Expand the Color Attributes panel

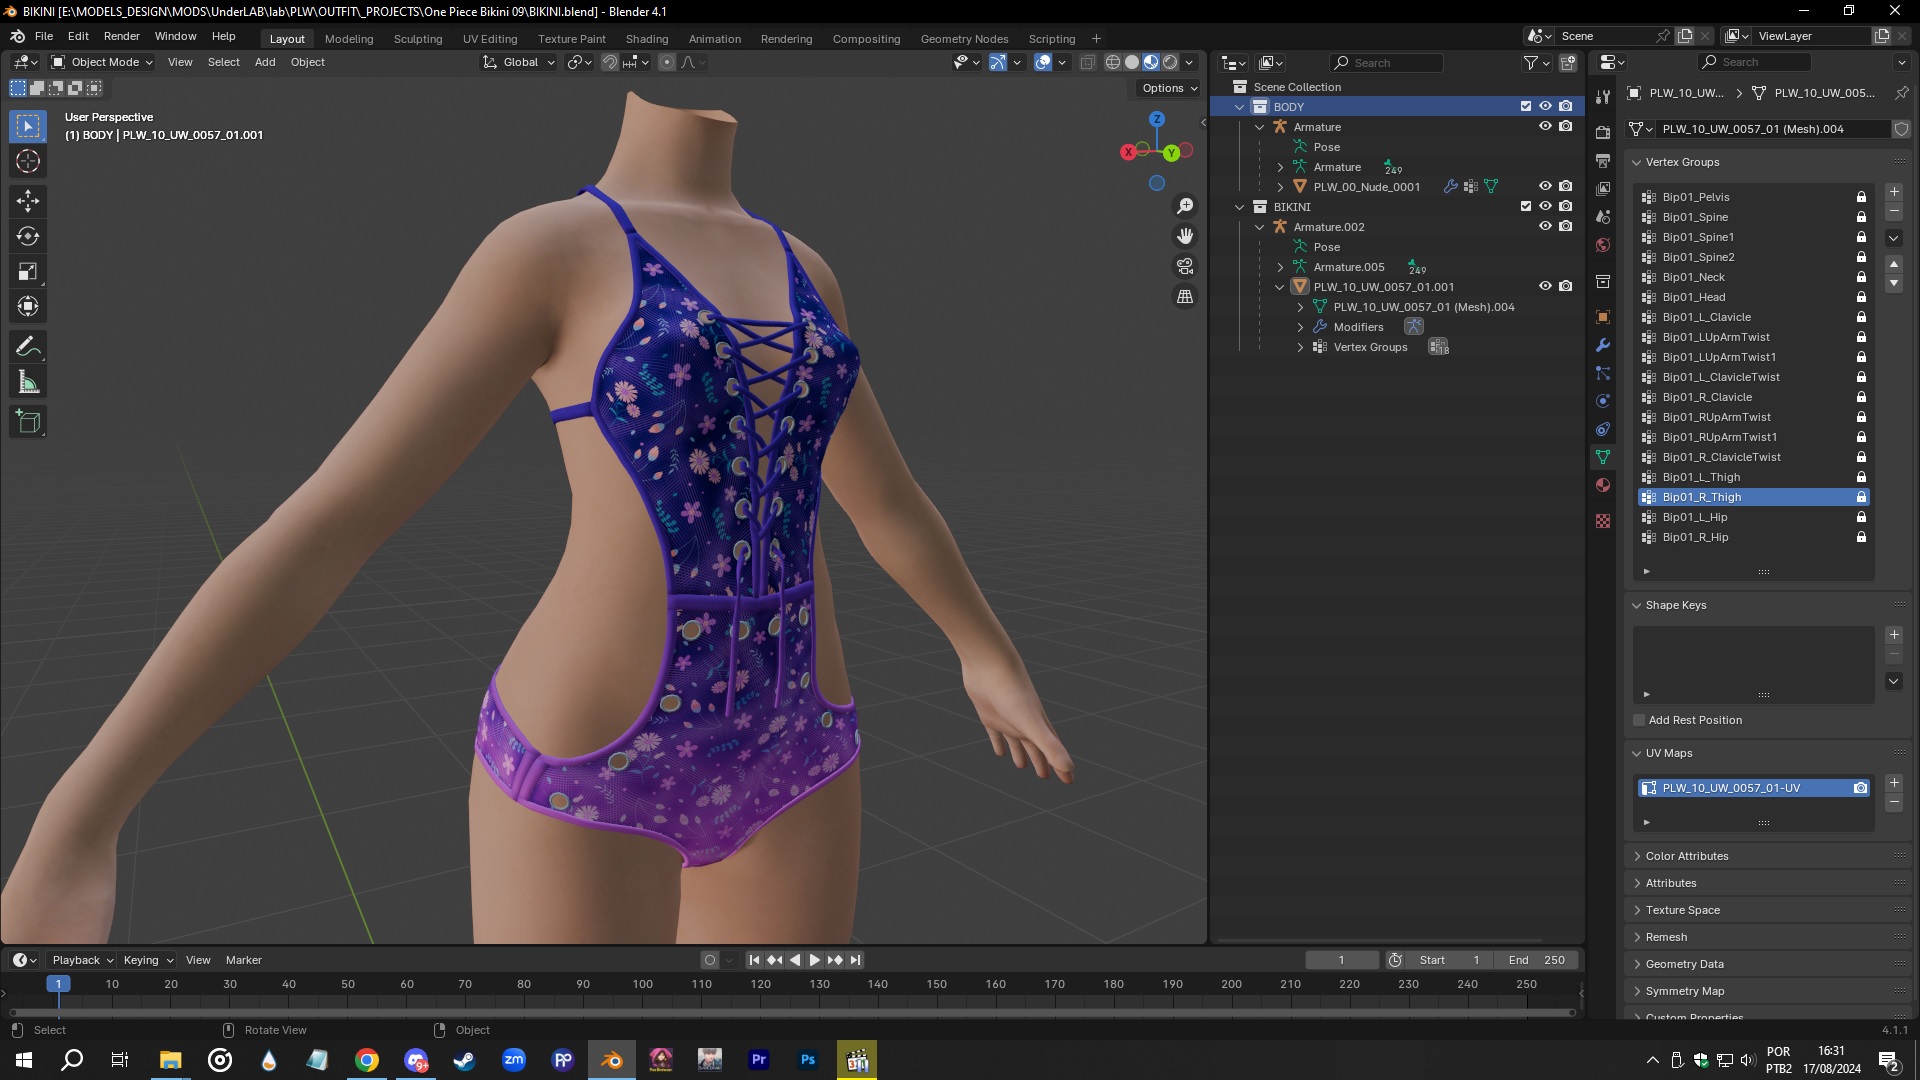tap(1685, 855)
